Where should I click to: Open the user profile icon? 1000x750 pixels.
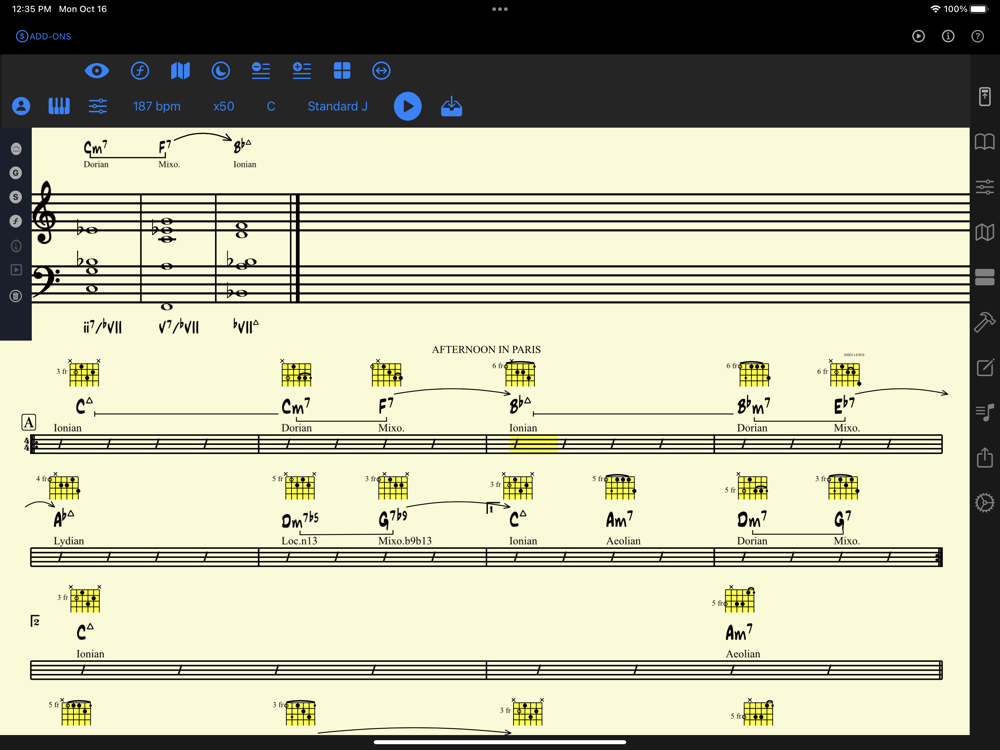click(21, 106)
